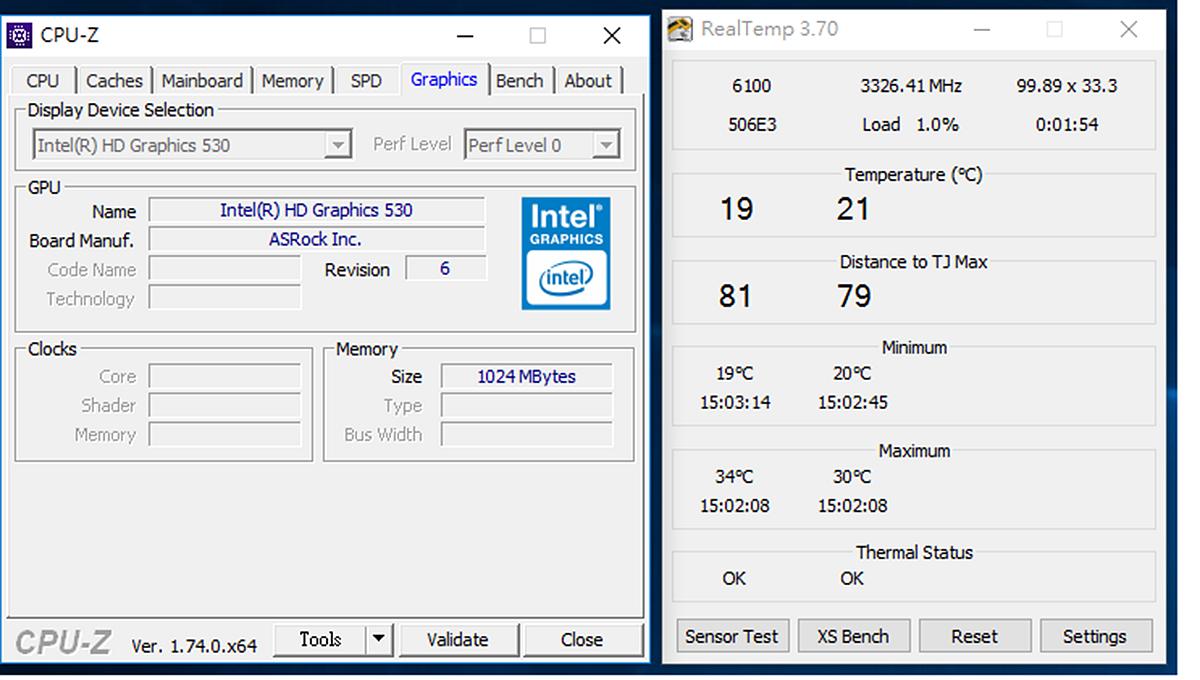The width and height of the screenshot is (1200, 680).
Task: Click the memory Size field showing 1024 MBytes
Action: coord(527,377)
